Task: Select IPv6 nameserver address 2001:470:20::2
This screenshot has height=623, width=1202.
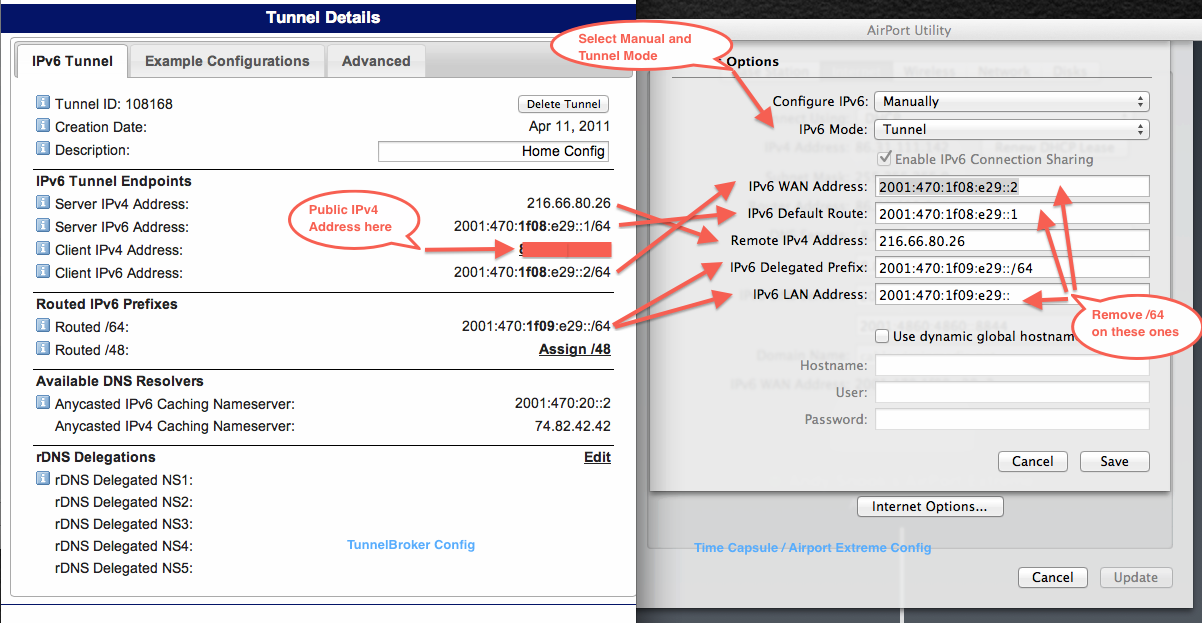Action: click(x=563, y=404)
